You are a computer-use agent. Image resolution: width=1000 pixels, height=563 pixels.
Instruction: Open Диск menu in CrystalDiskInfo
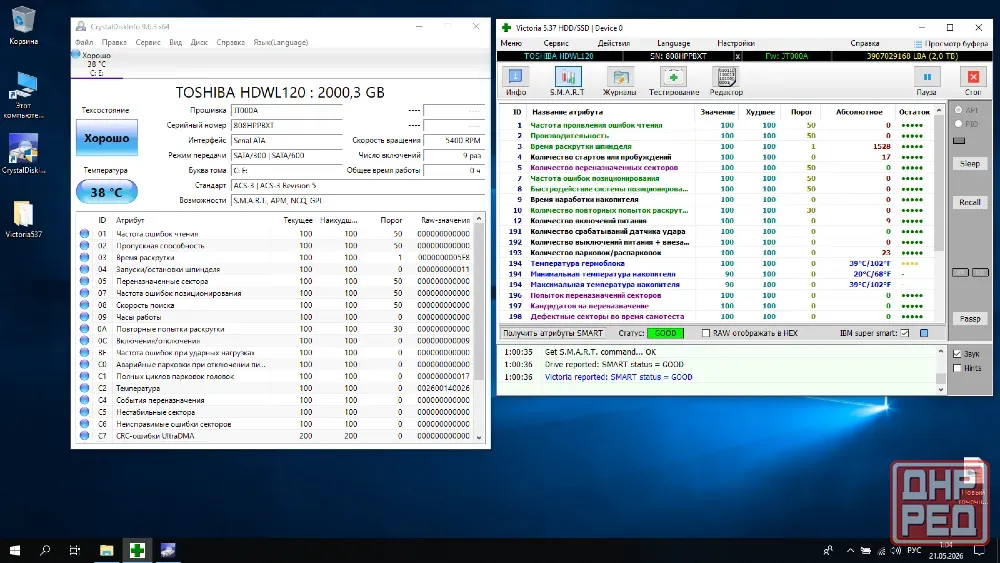pyautogui.click(x=199, y=42)
